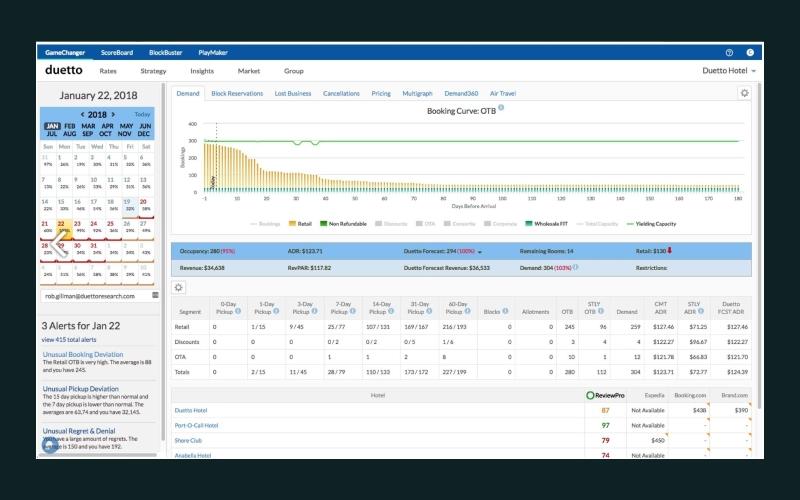Show info icon next to 0-Day Pickup
The width and height of the screenshot is (800, 500).
(238, 311)
